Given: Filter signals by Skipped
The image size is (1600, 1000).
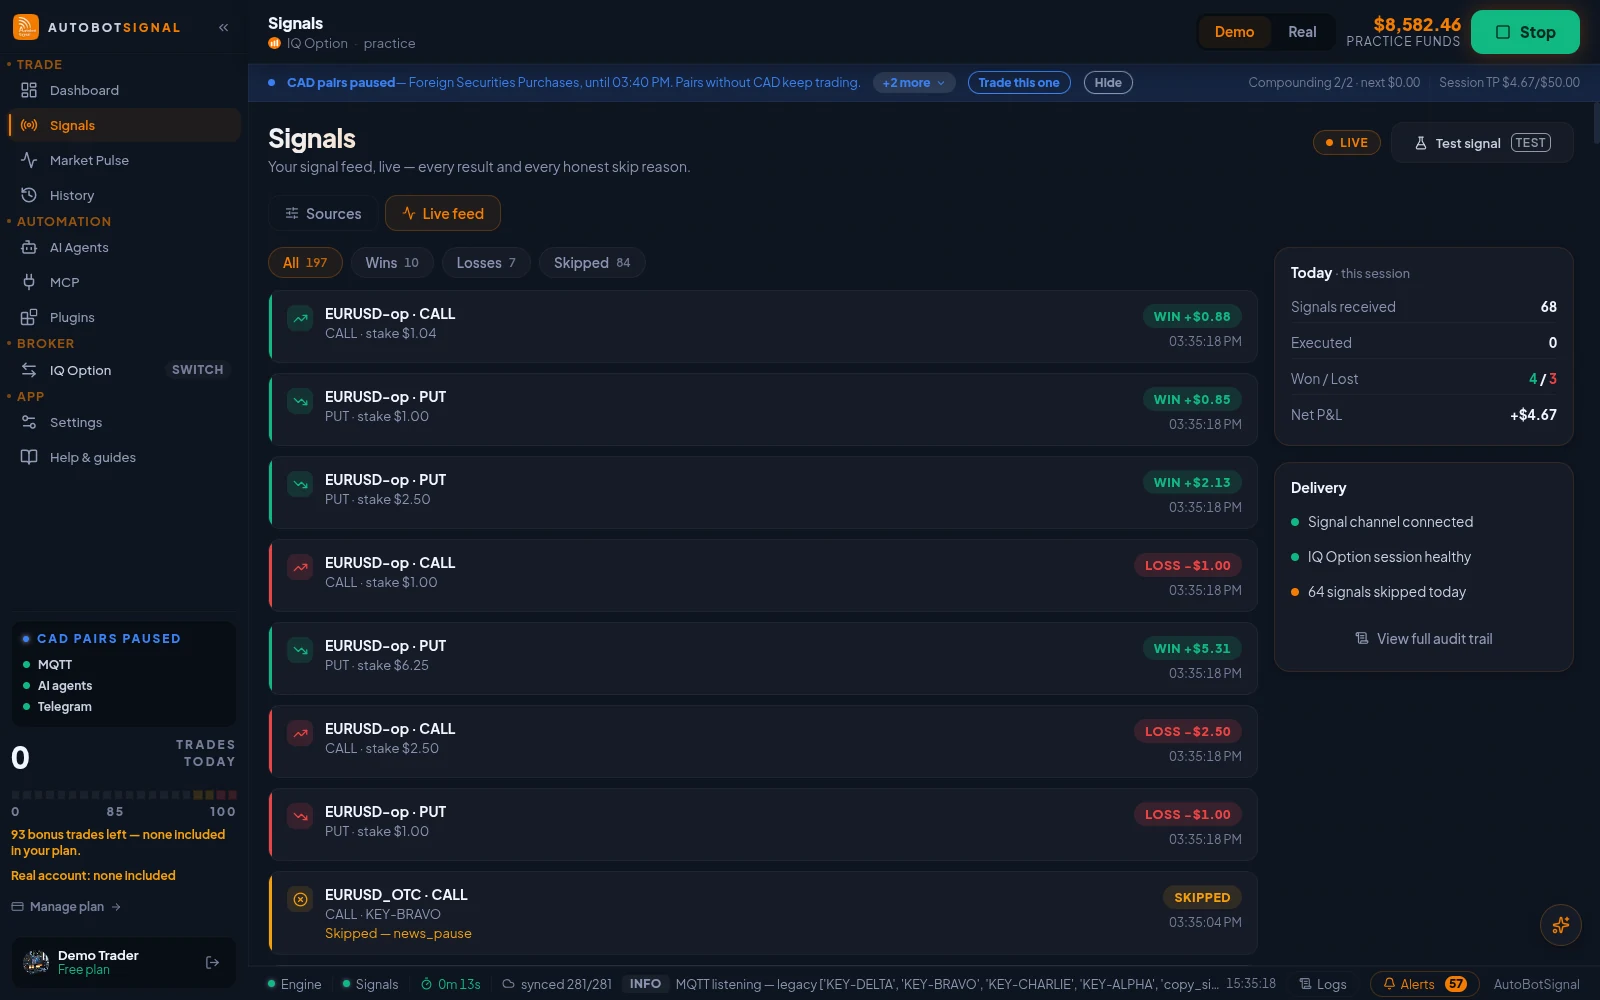Looking at the screenshot, I should (x=592, y=263).
